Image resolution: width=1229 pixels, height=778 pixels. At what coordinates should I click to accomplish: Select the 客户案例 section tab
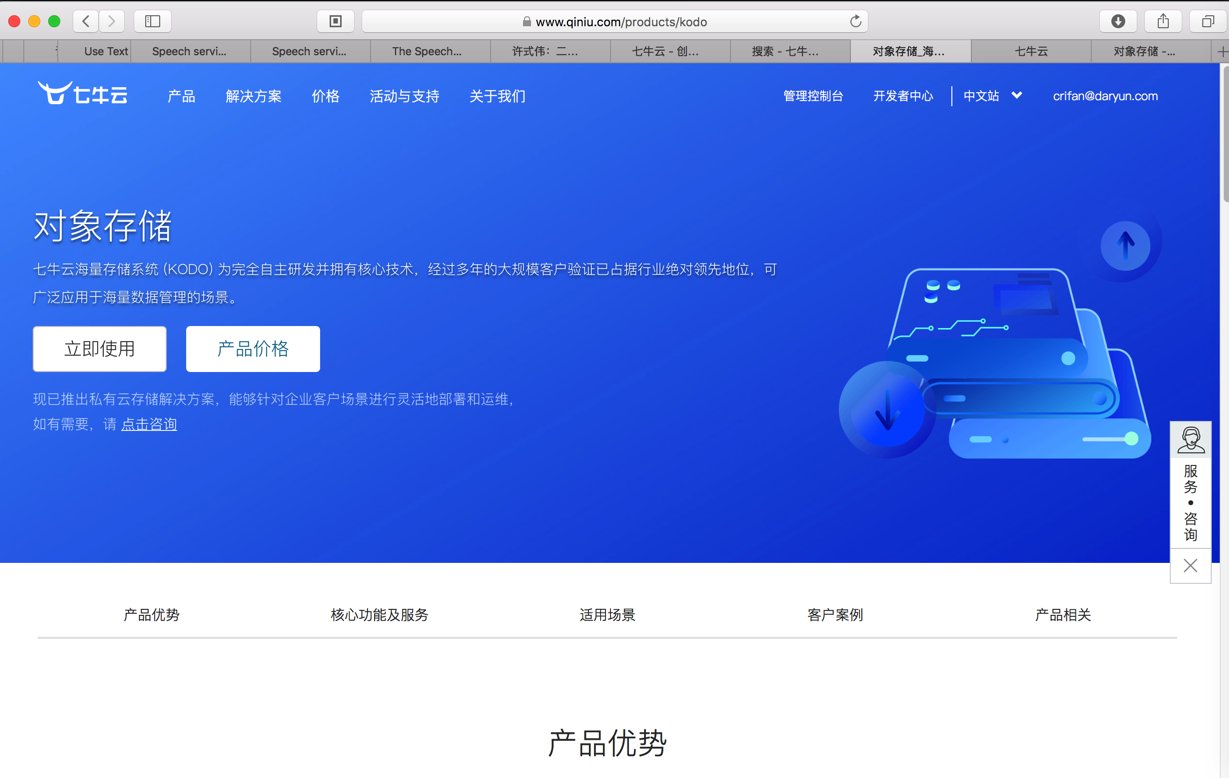coord(835,615)
